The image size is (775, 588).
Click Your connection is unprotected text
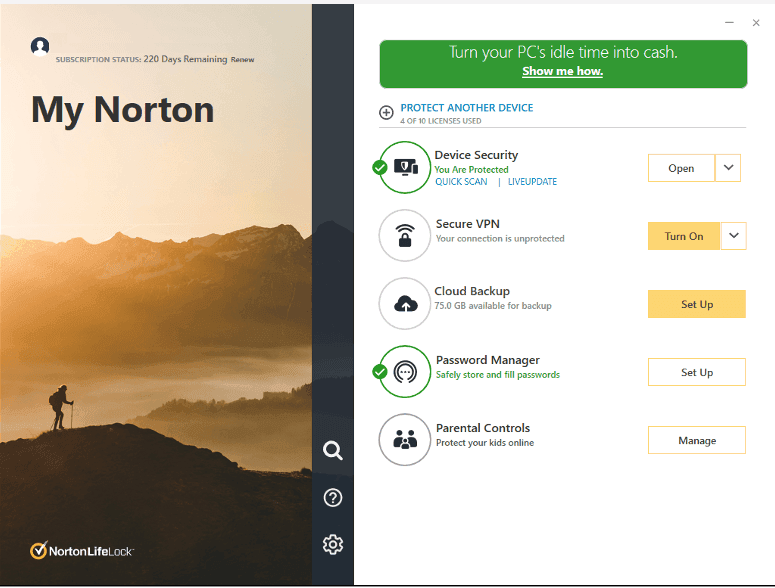click(500, 238)
